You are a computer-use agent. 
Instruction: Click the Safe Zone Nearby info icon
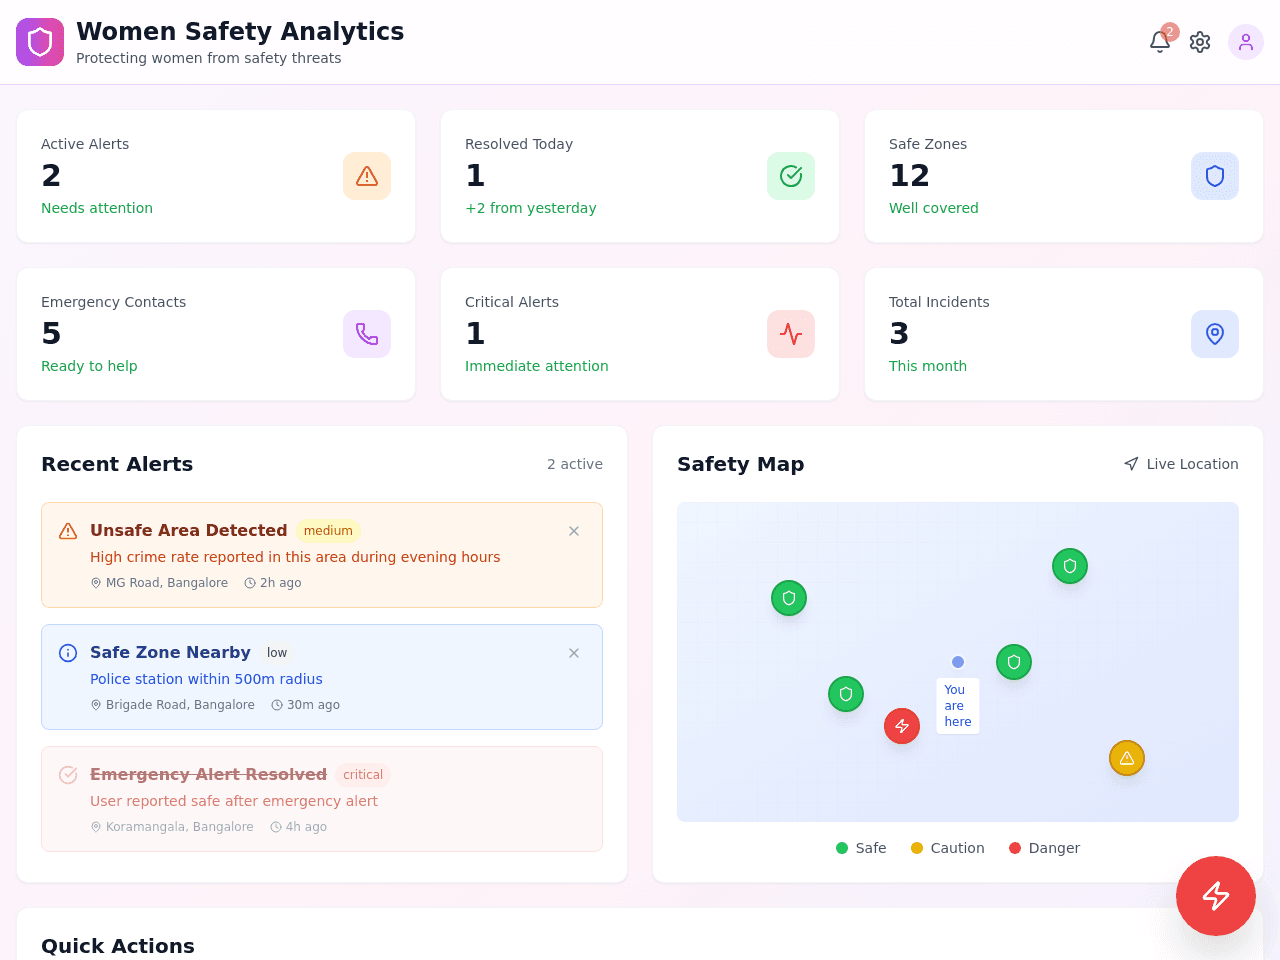(x=68, y=653)
